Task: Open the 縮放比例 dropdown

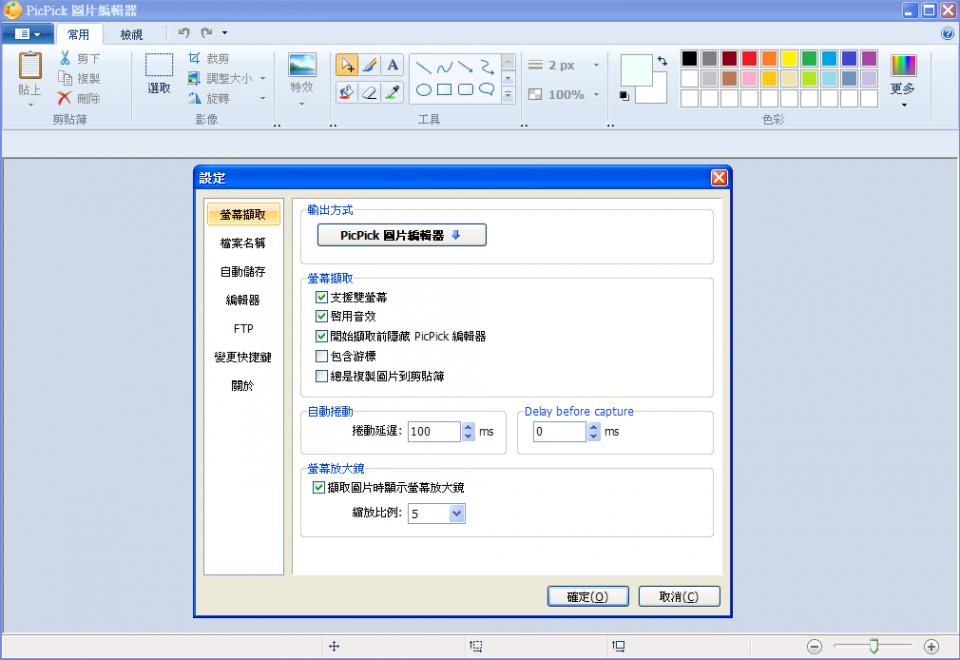Action: (x=457, y=513)
